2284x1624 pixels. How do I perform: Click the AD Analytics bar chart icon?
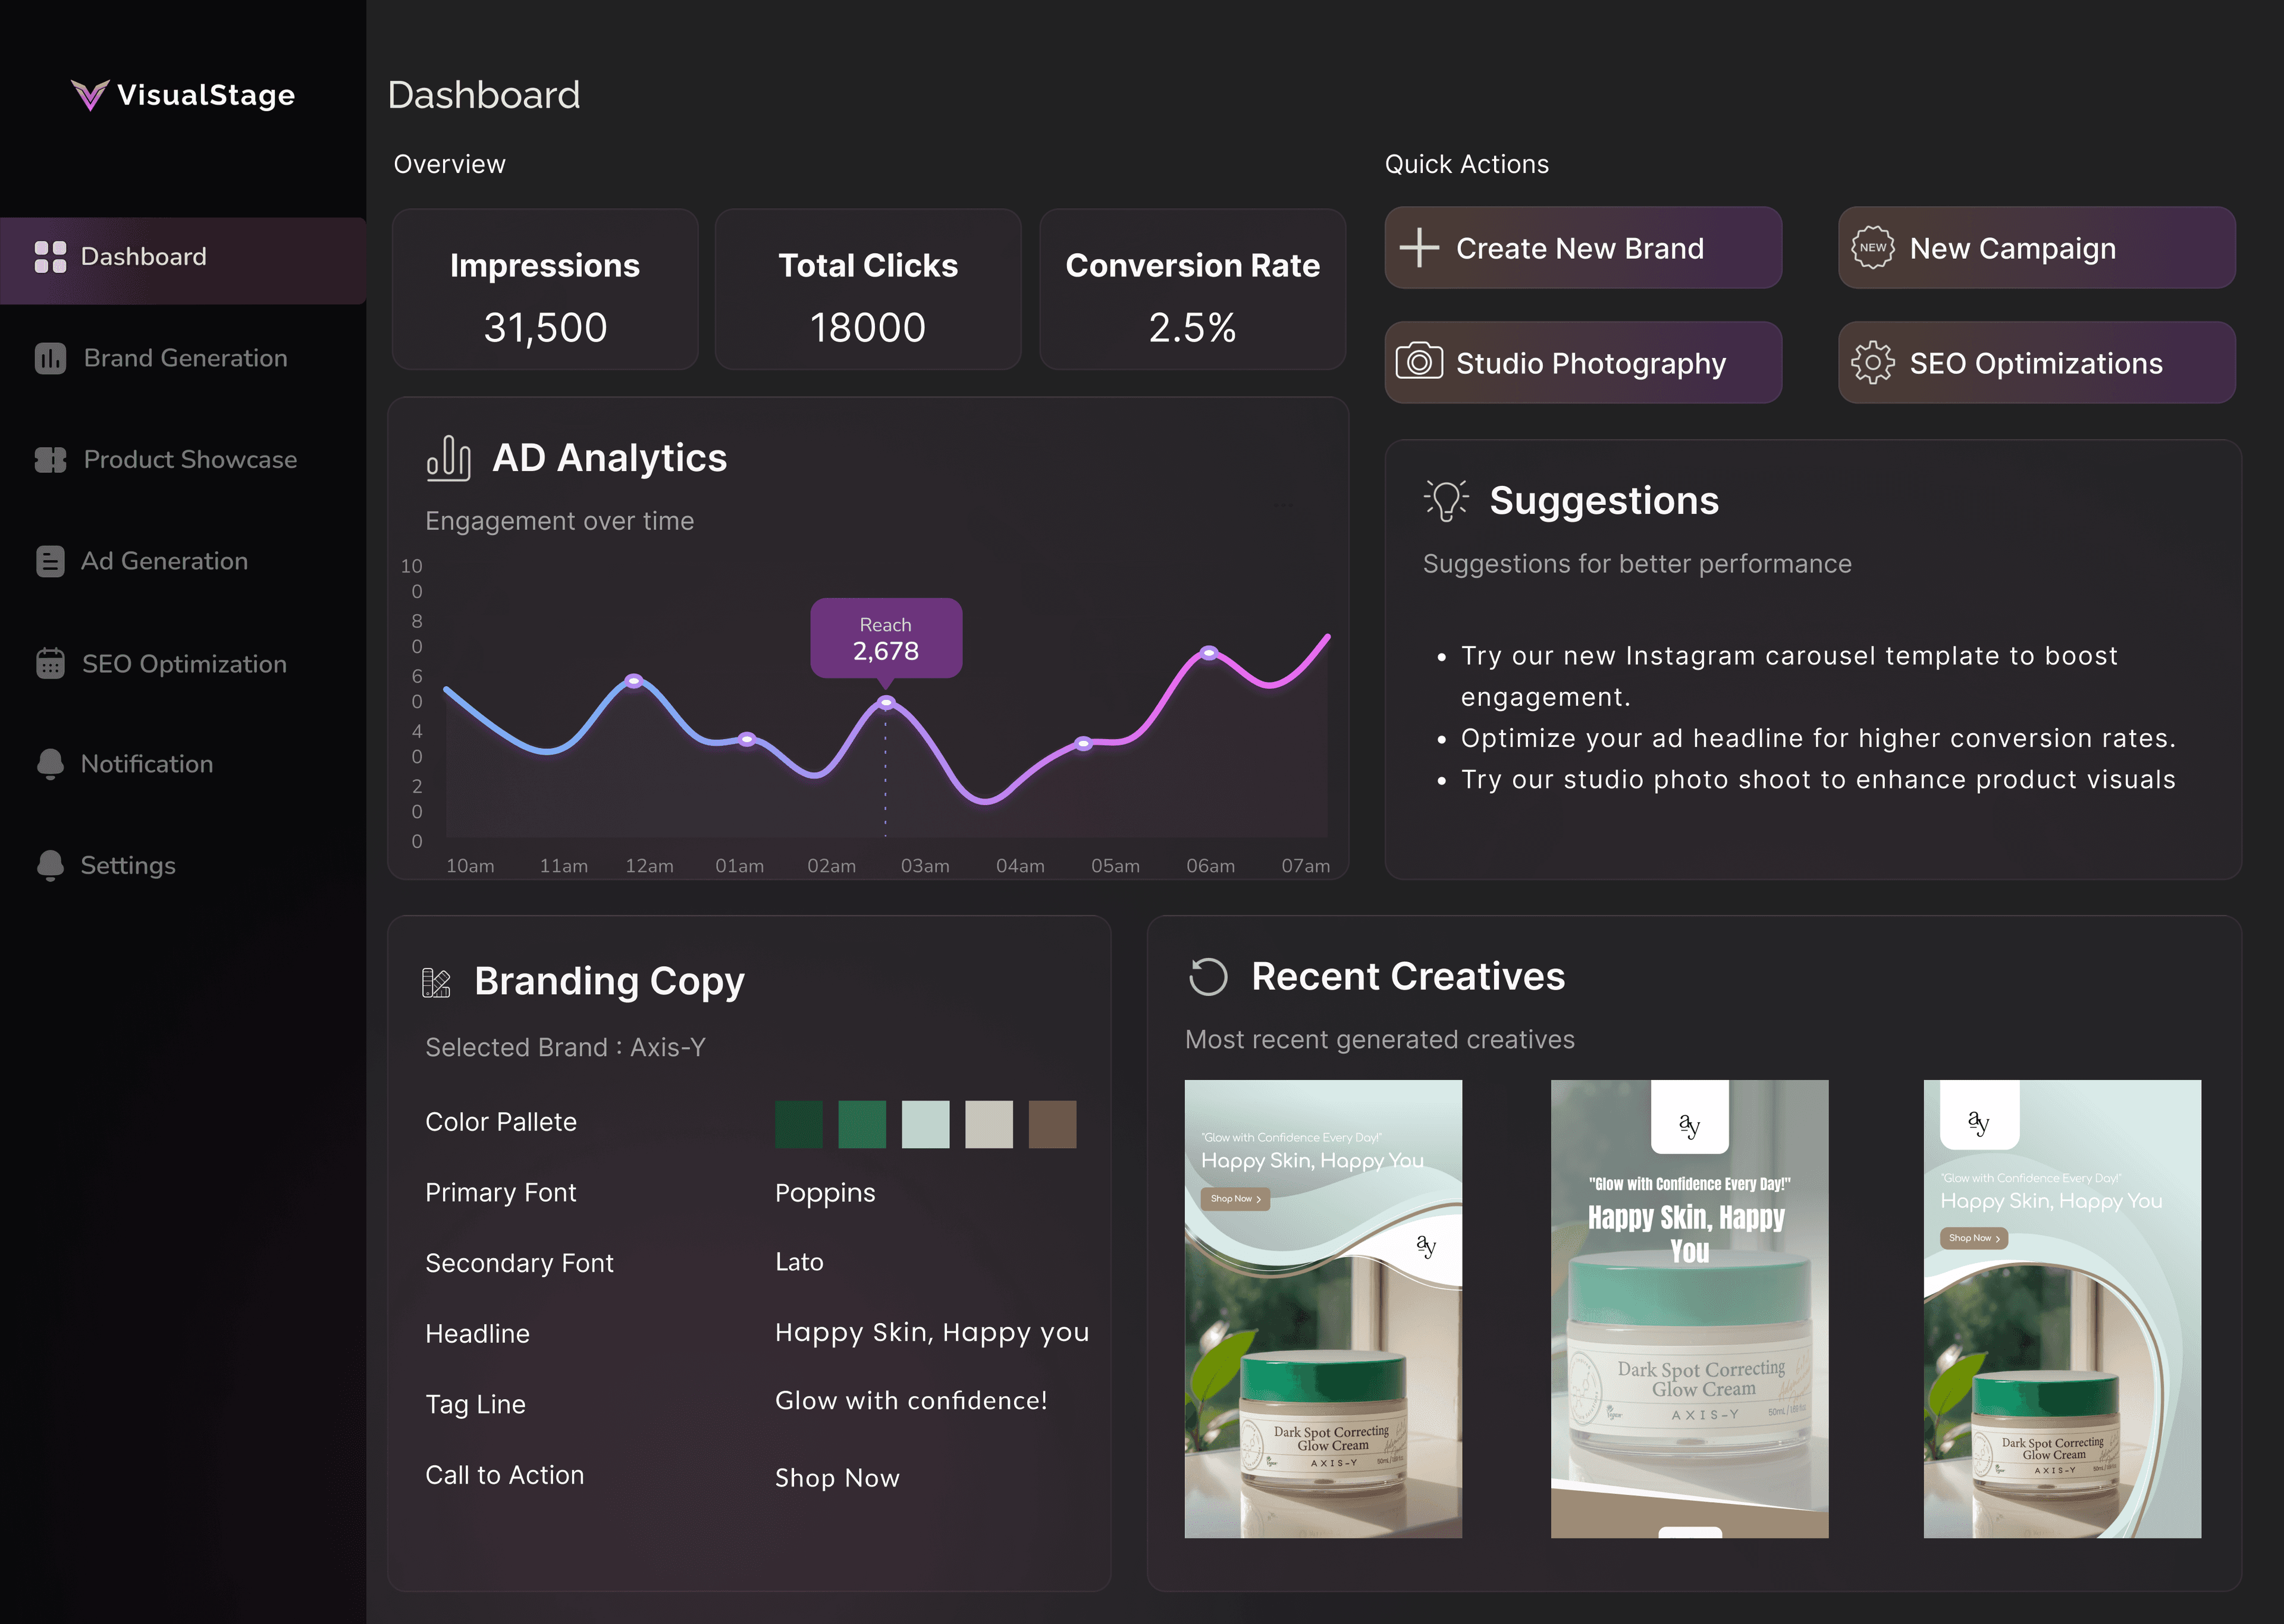point(448,458)
